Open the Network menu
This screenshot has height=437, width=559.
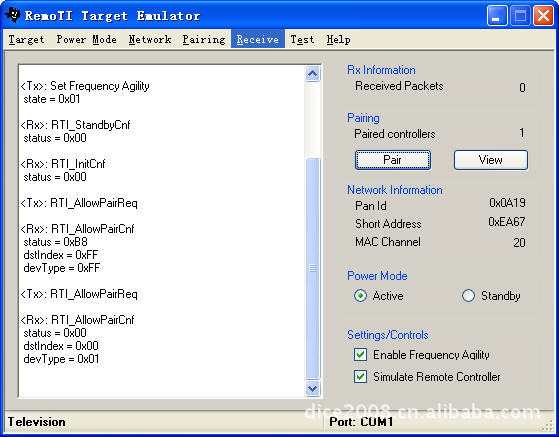tap(150, 40)
